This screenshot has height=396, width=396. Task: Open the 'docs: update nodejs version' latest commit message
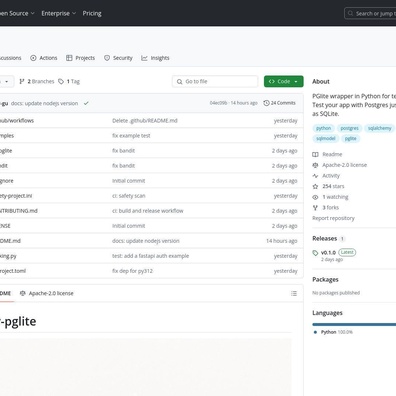tap(44, 103)
